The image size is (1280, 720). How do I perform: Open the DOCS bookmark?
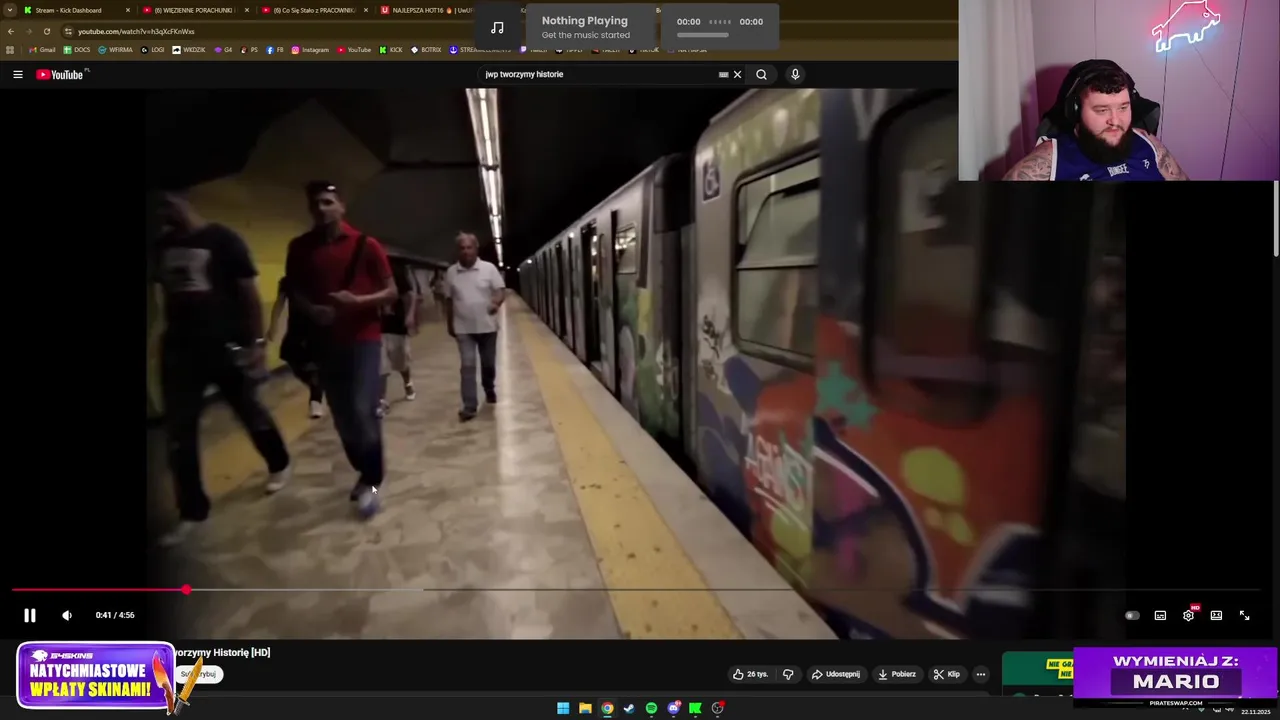coord(77,49)
